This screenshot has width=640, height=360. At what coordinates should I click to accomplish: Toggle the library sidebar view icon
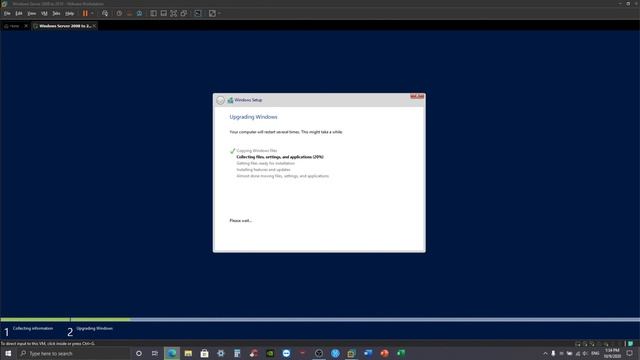(153, 13)
